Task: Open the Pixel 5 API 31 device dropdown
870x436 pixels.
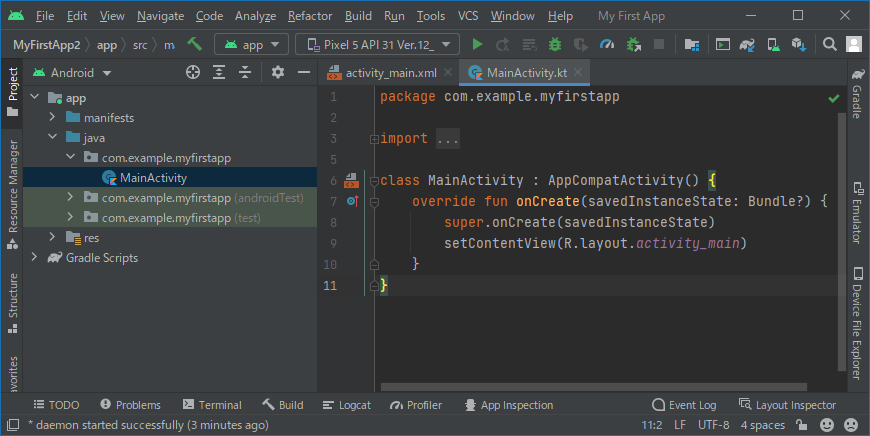Action: tap(377, 44)
